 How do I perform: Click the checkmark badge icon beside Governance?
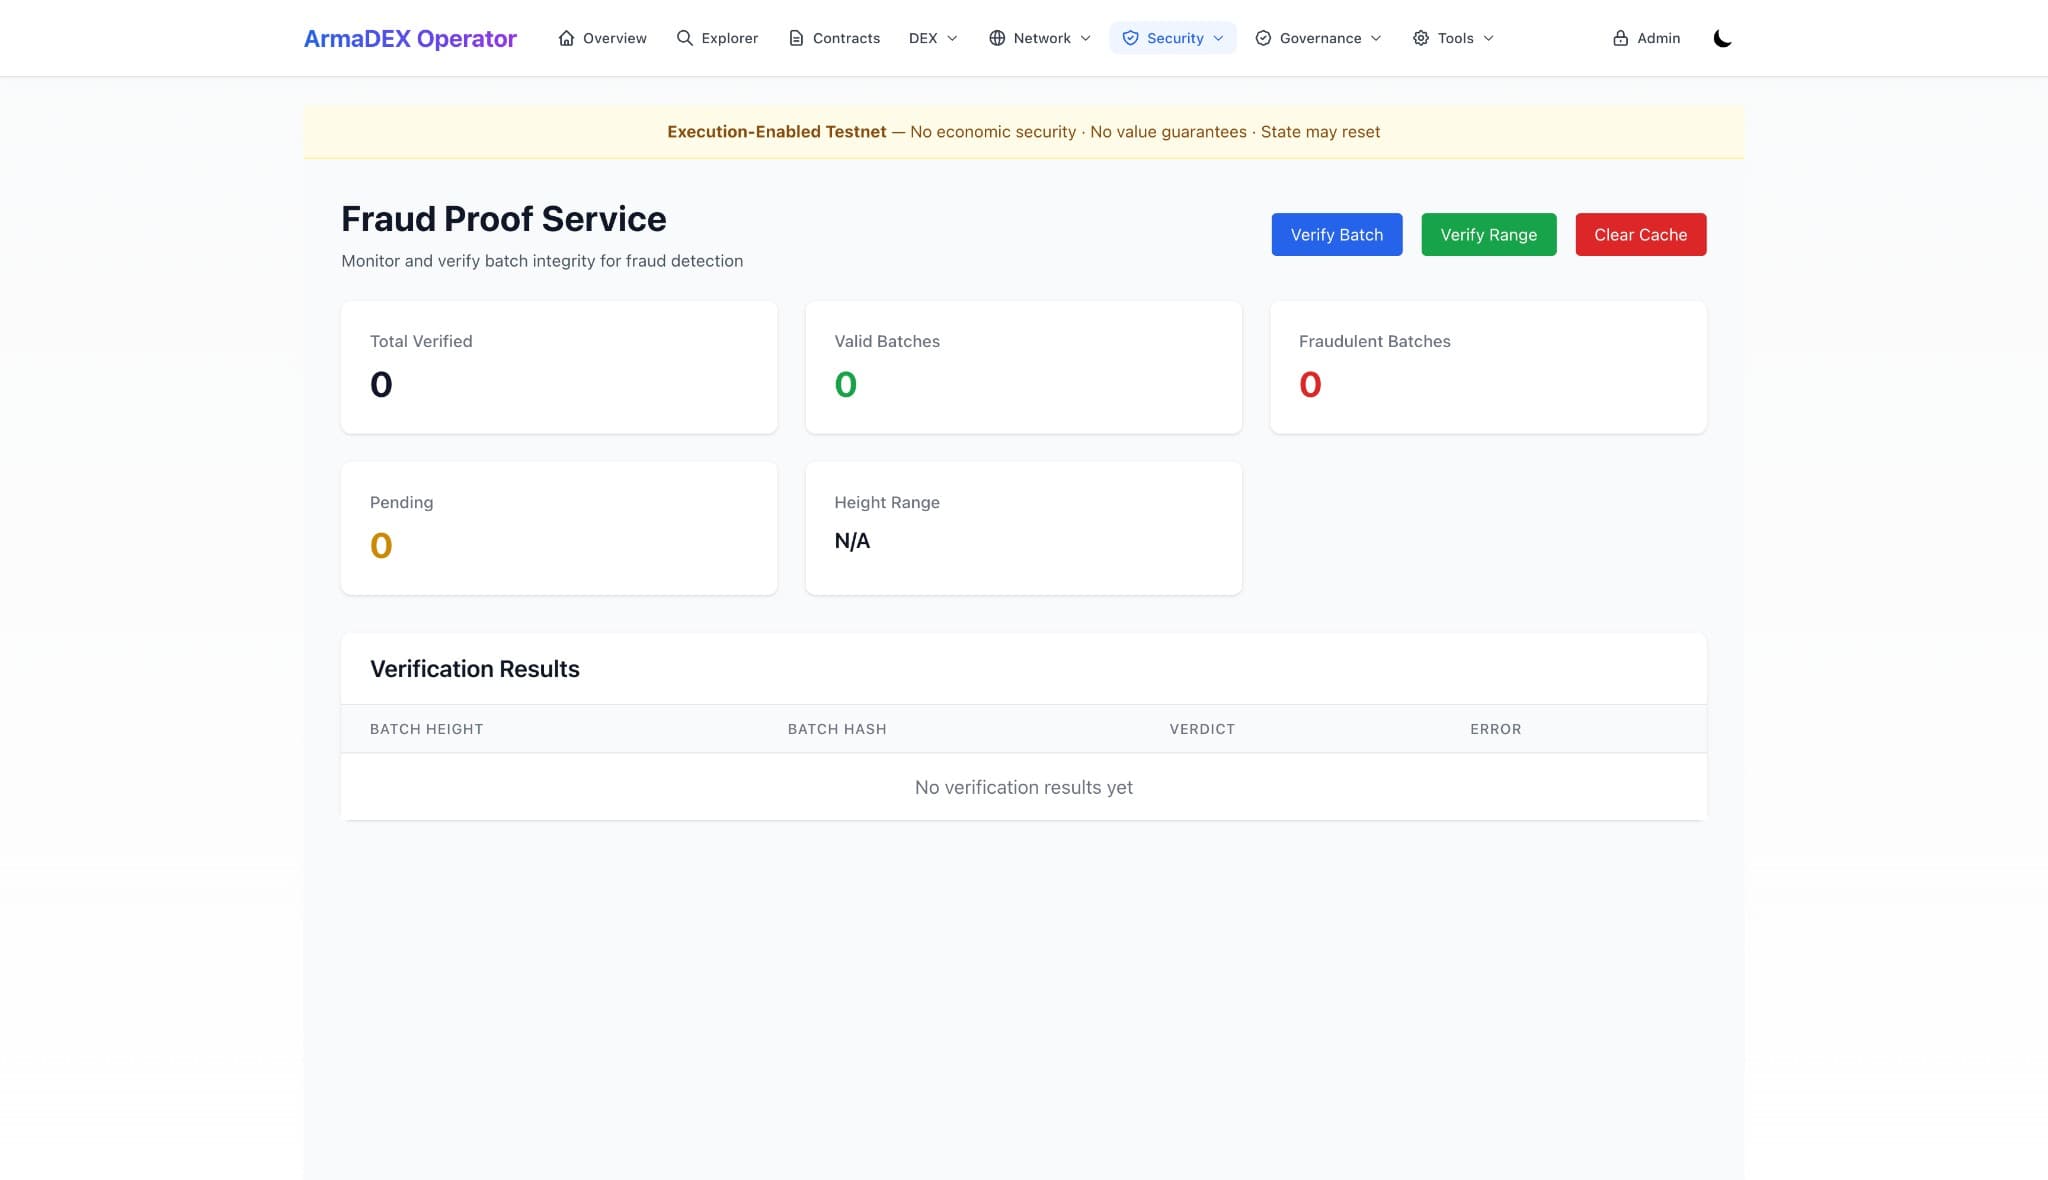(1262, 37)
